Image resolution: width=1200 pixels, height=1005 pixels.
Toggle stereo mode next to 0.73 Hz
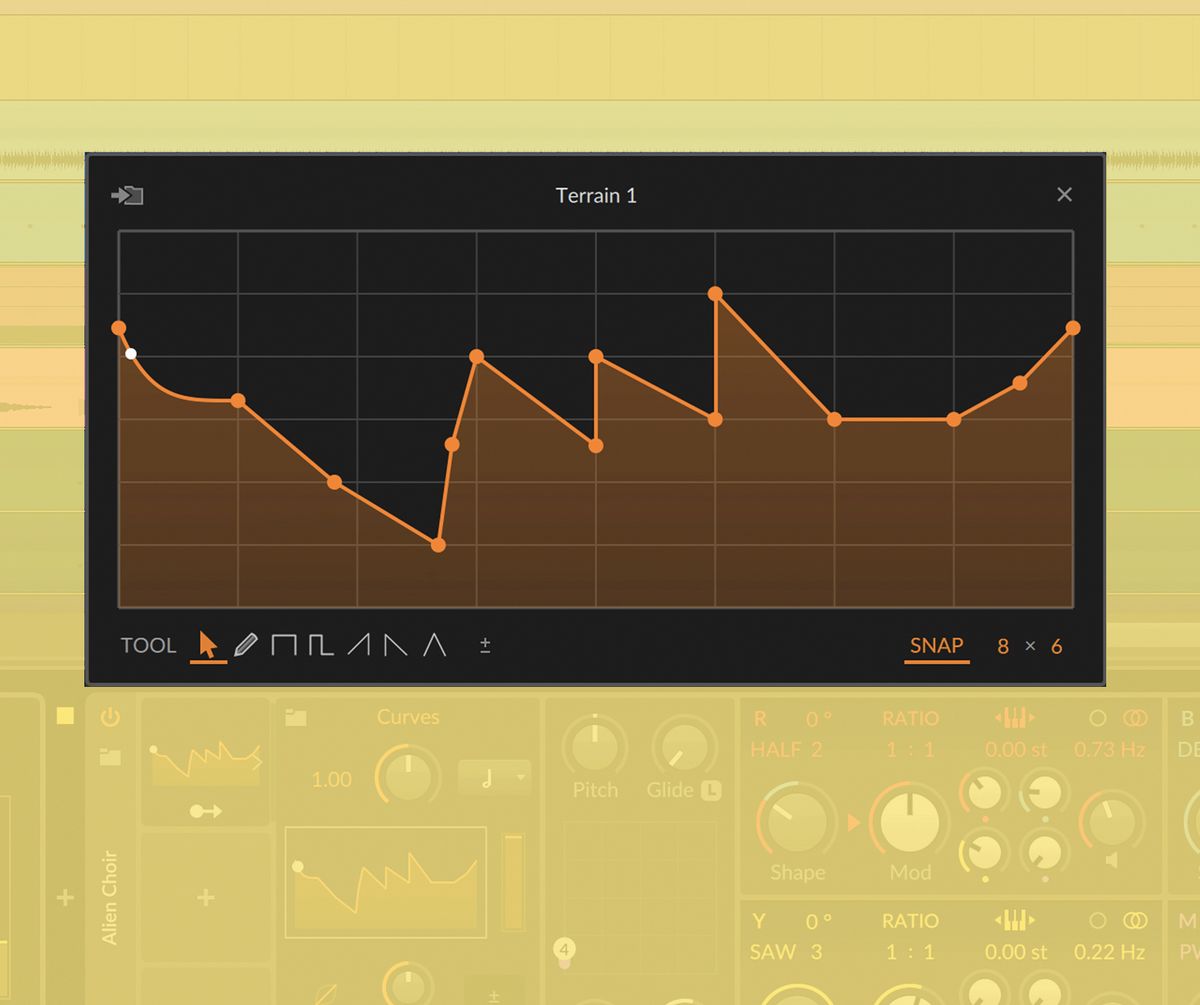[x=1133, y=716]
